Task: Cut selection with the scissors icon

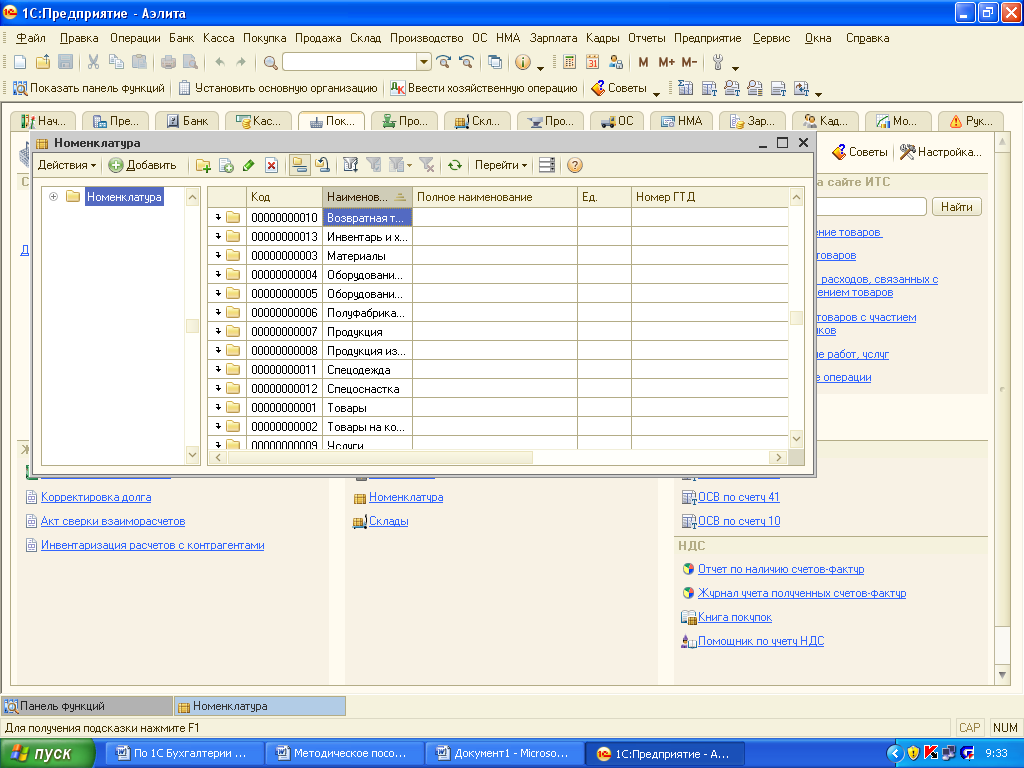Action: click(x=93, y=62)
